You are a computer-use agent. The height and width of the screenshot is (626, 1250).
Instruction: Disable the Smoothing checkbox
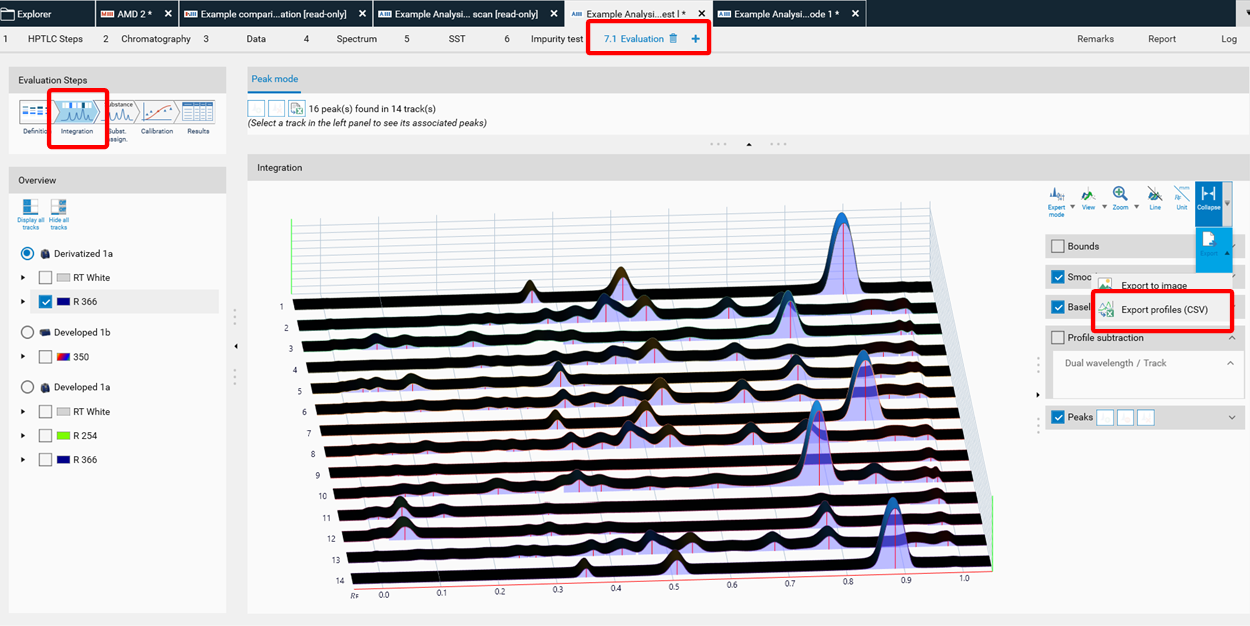point(1058,277)
